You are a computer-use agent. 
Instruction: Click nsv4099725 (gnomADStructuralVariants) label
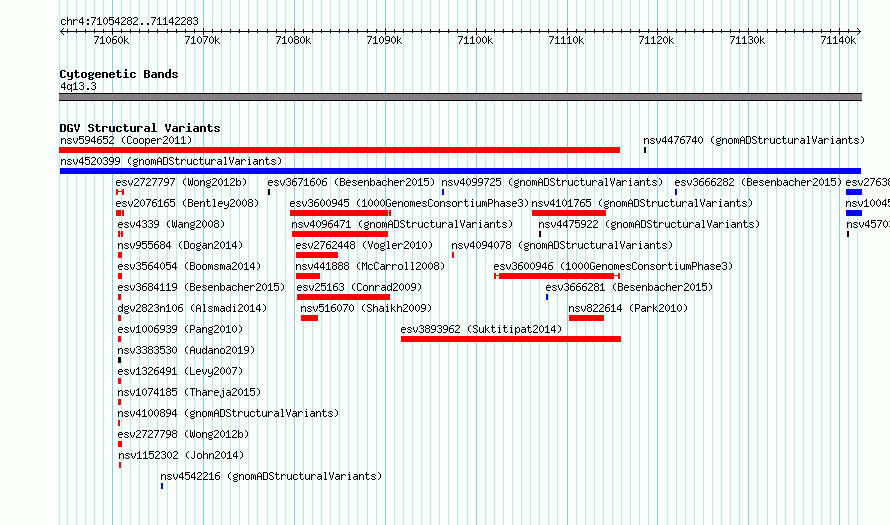tap(552, 182)
